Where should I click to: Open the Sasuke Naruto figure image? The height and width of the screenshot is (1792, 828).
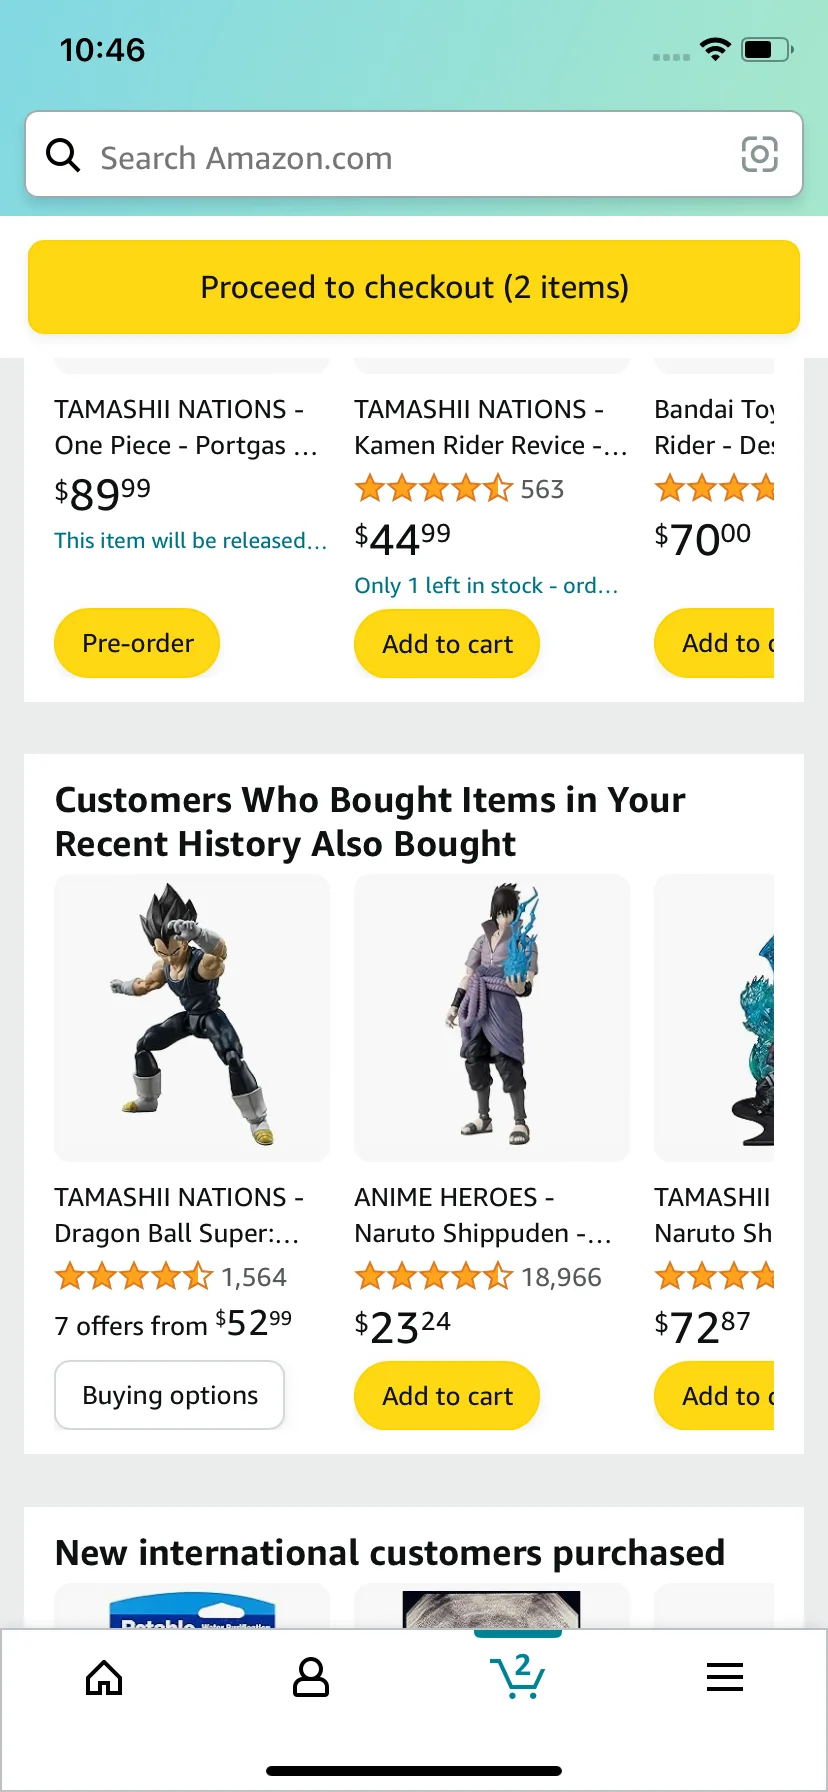point(492,1016)
